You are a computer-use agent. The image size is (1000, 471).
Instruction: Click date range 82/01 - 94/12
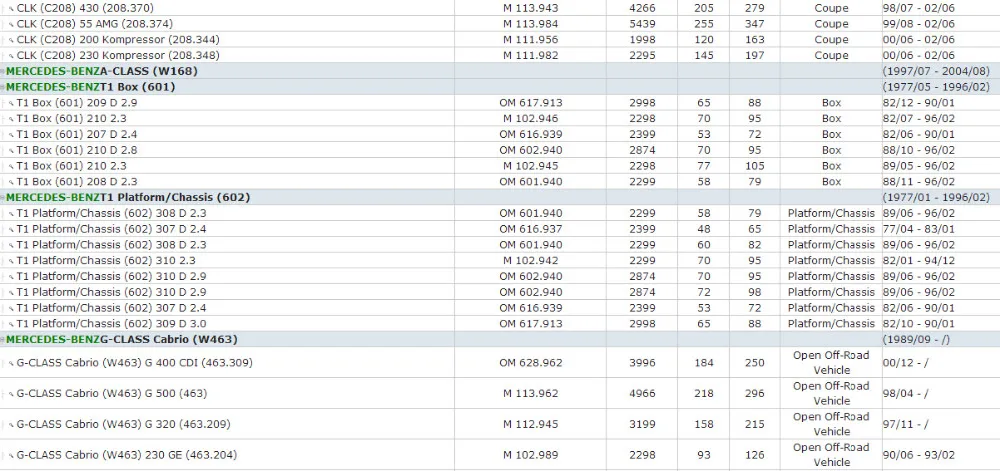click(x=919, y=261)
